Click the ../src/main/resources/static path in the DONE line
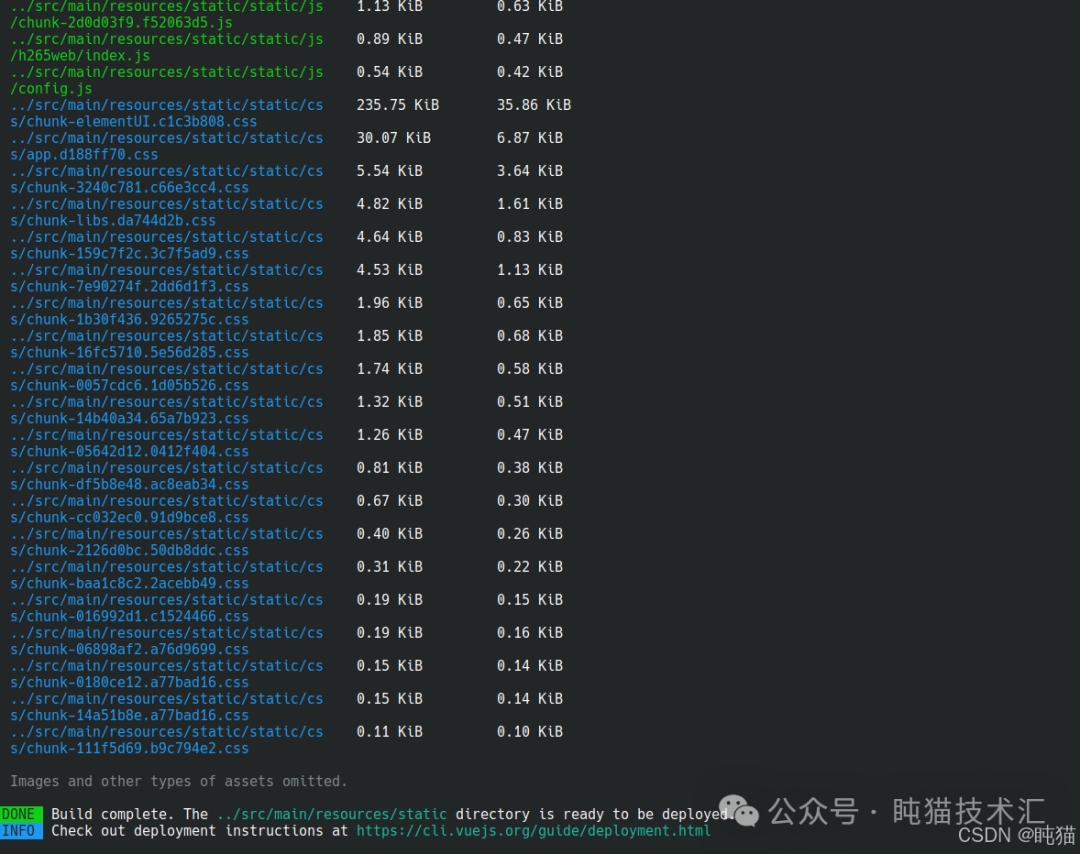This screenshot has width=1080, height=854. coord(331,814)
